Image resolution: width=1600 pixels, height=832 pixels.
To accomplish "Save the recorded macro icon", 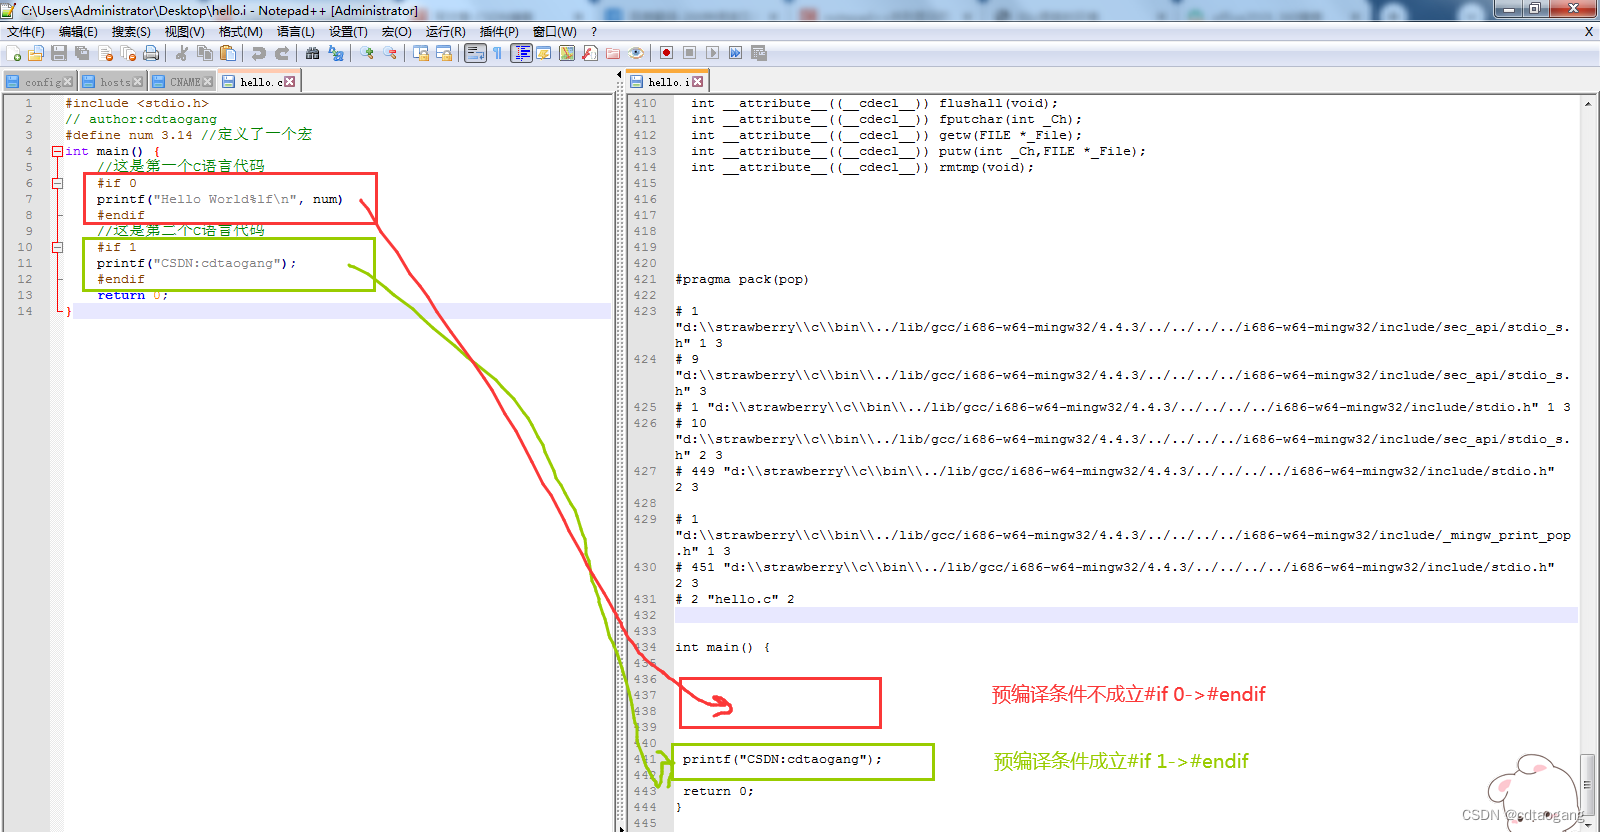I will 759,53.
